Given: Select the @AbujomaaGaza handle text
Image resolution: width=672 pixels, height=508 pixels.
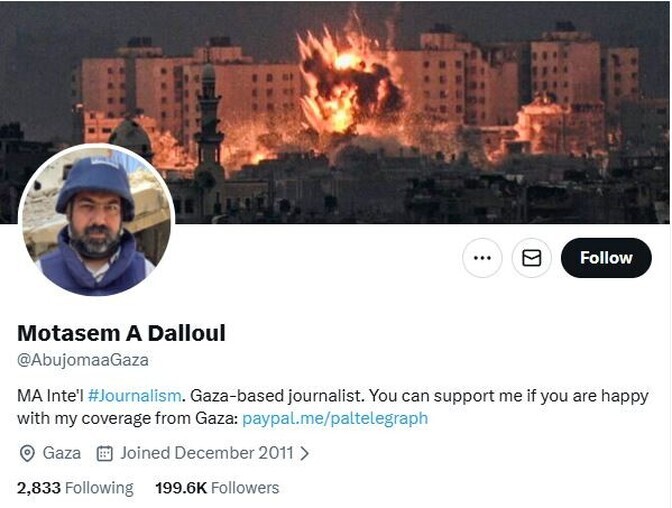Looking at the screenshot, I should coord(83,360).
